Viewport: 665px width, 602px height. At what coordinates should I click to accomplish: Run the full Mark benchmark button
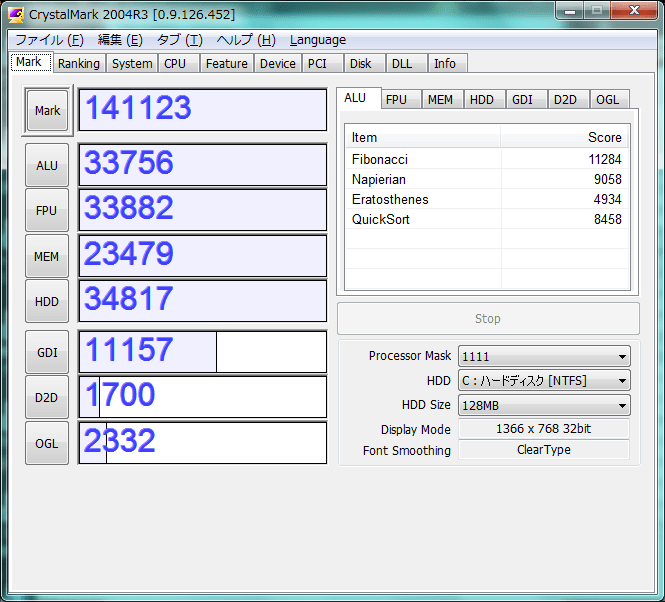[x=48, y=110]
